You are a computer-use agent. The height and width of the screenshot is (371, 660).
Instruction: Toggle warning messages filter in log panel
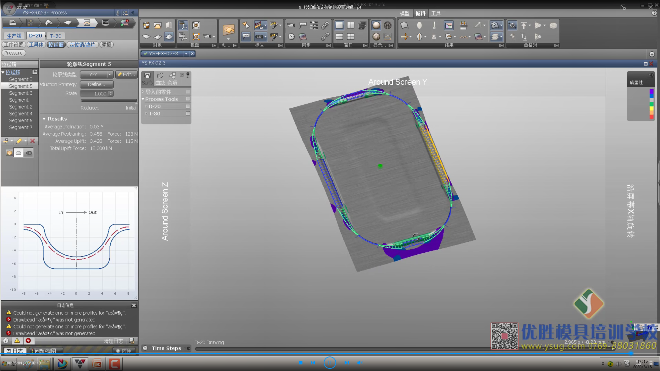point(17,341)
